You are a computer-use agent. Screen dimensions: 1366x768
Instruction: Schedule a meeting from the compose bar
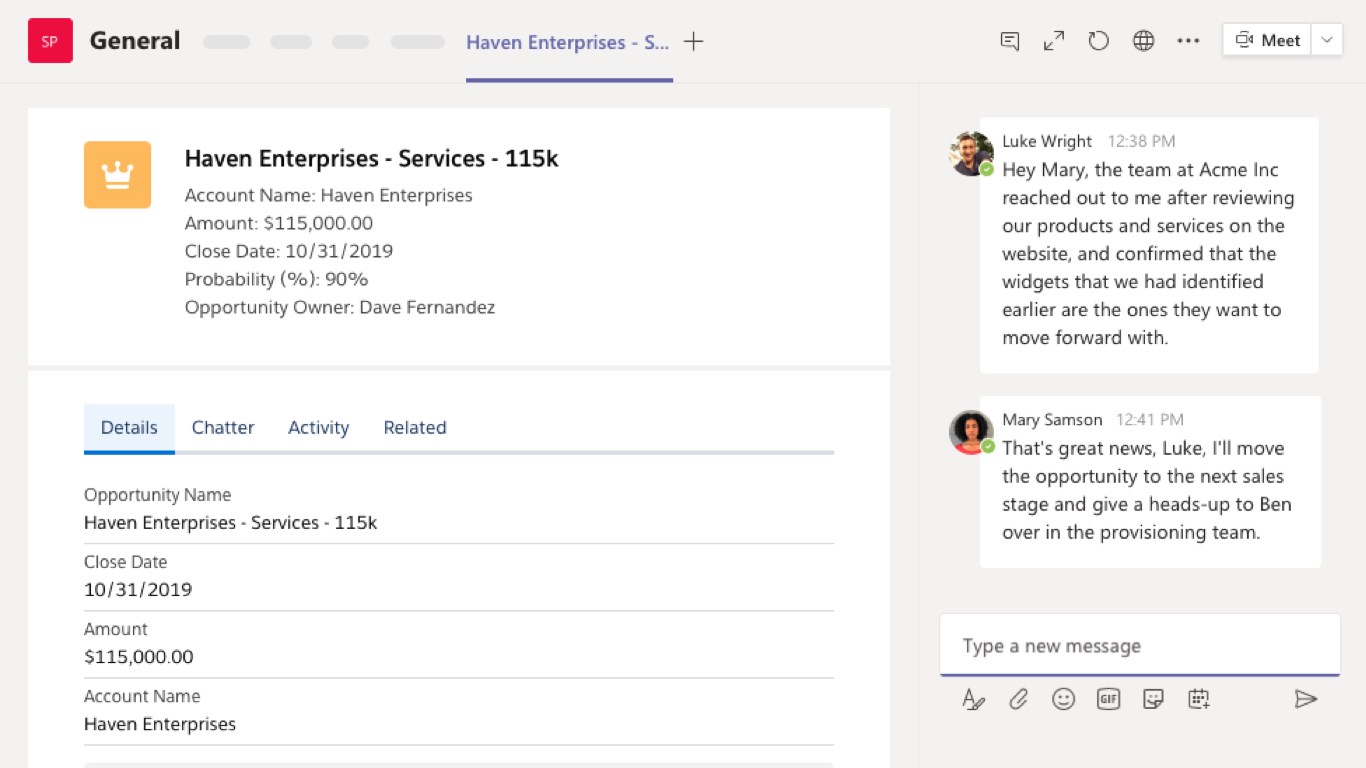(1198, 699)
